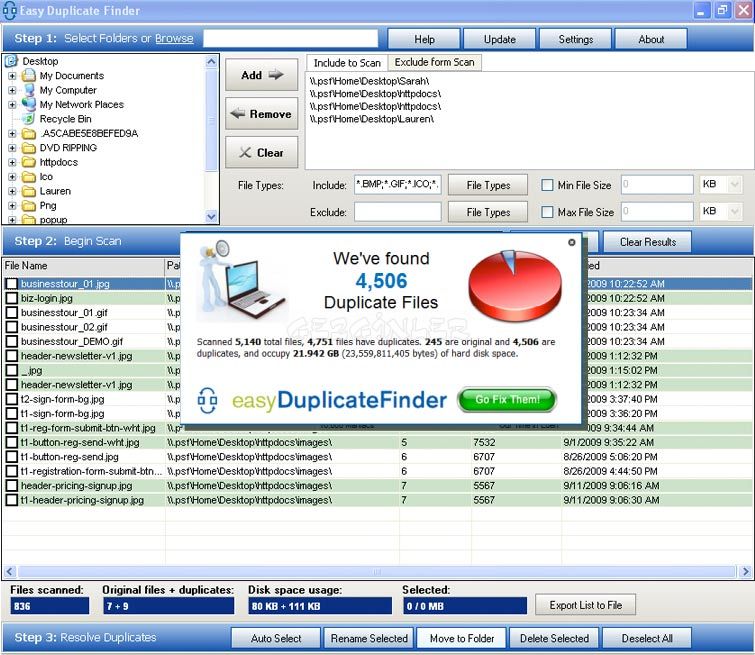Click the results list horizontal scrollbar
Image resolution: width=755 pixels, height=655 pixels.
click(377, 571)
